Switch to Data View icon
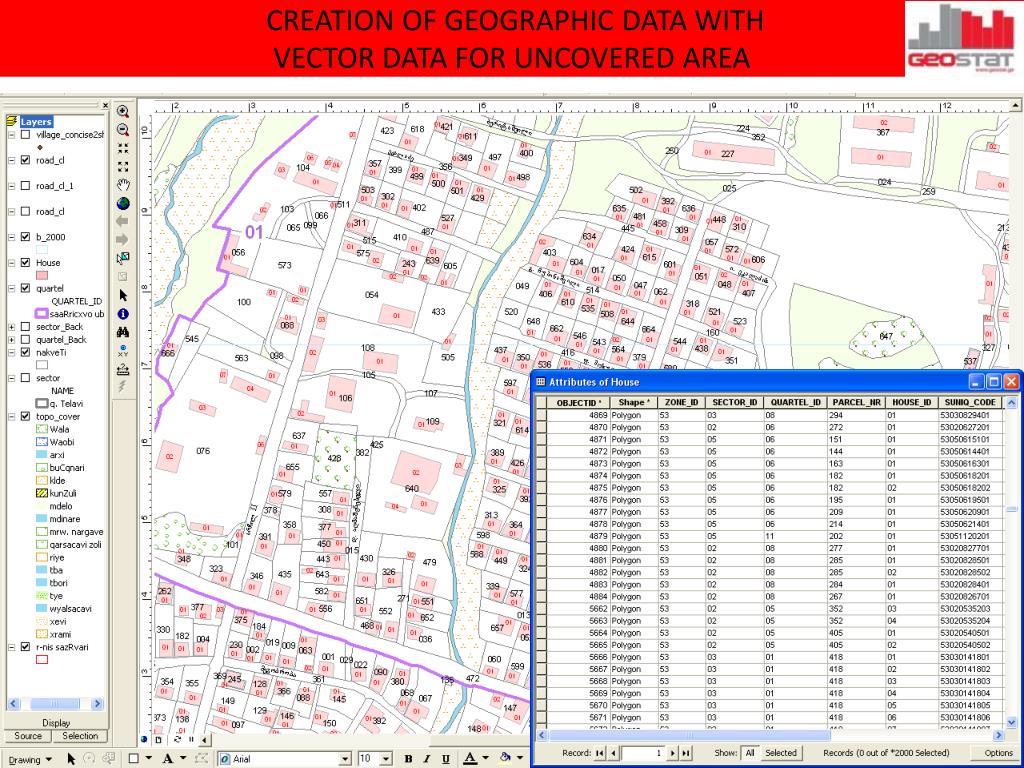1024x768 pixels. 144,740
